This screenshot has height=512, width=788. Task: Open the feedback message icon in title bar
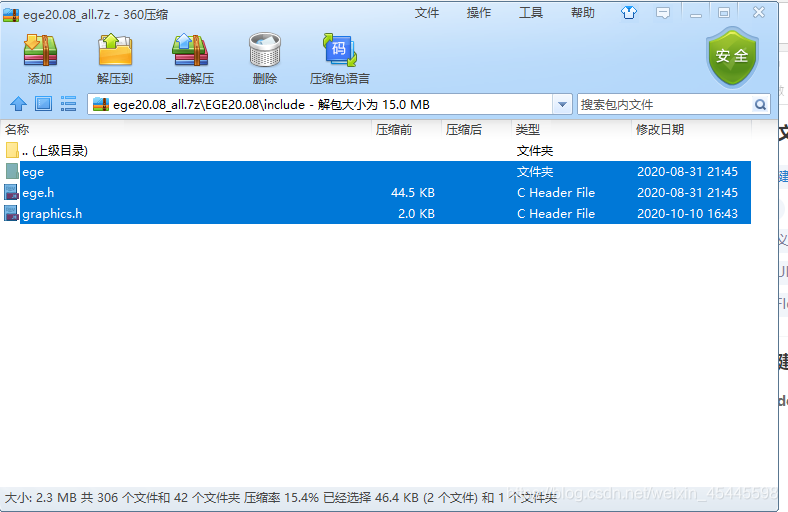coord(663,13)
